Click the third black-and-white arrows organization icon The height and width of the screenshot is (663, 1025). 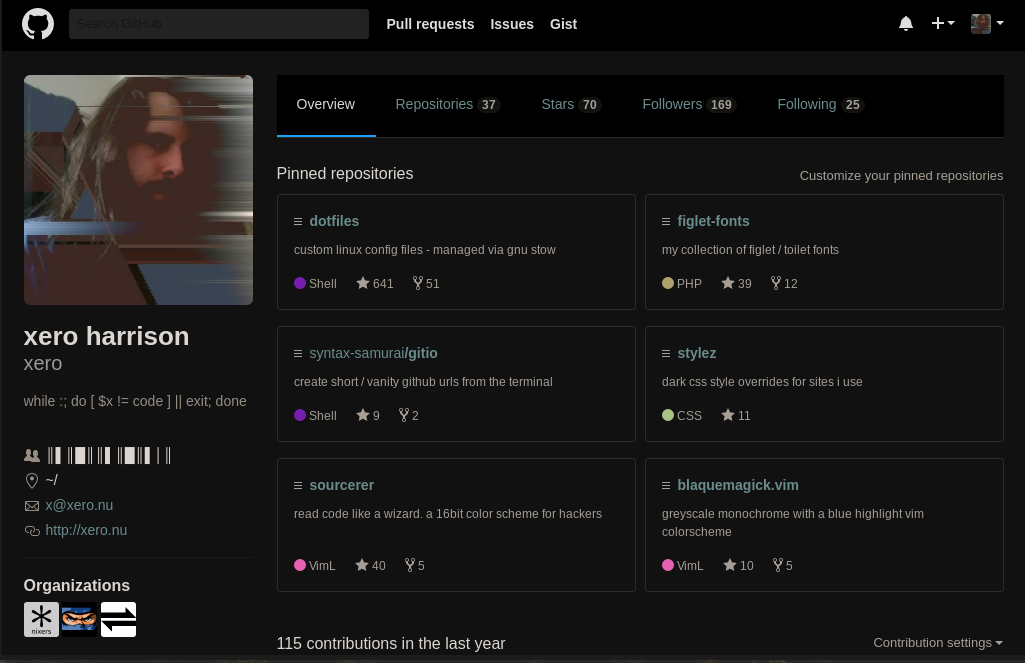click(x=117, y=619)
